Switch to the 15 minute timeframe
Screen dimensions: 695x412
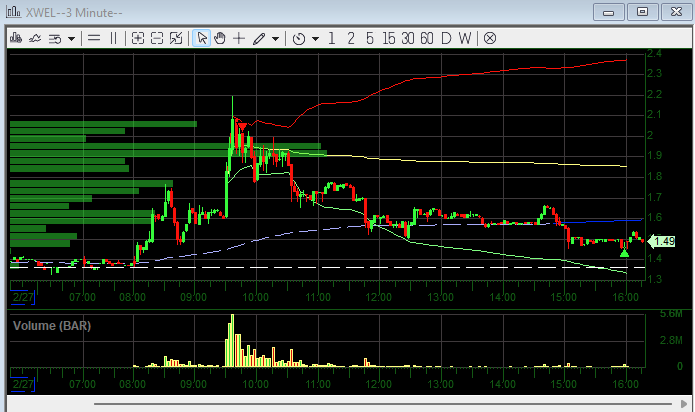(389, 39)
